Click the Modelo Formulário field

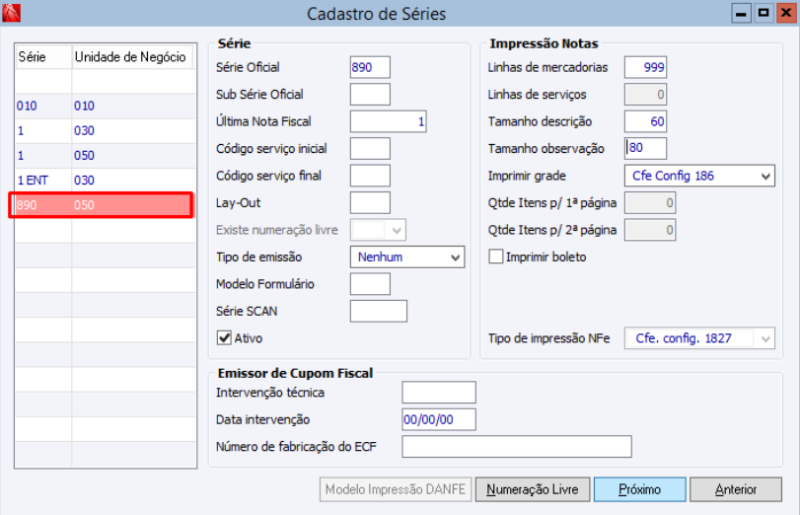pos(370,284)
